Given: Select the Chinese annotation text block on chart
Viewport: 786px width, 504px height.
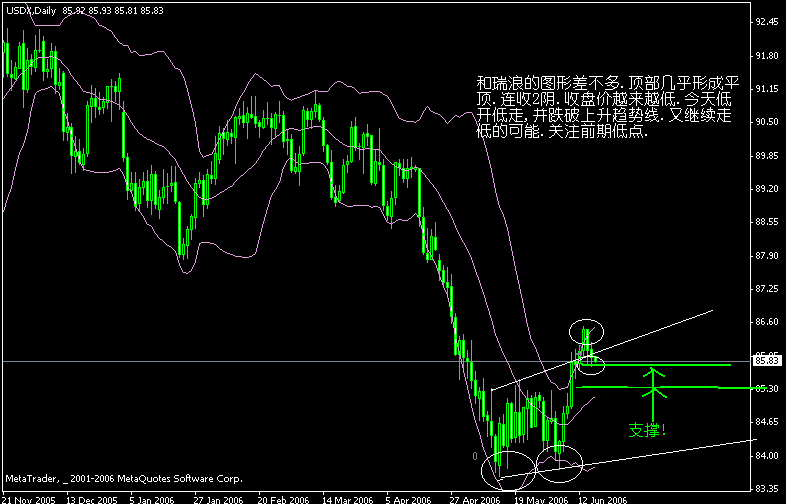Looking at the screenshot, I should click(x=608, y=108).
